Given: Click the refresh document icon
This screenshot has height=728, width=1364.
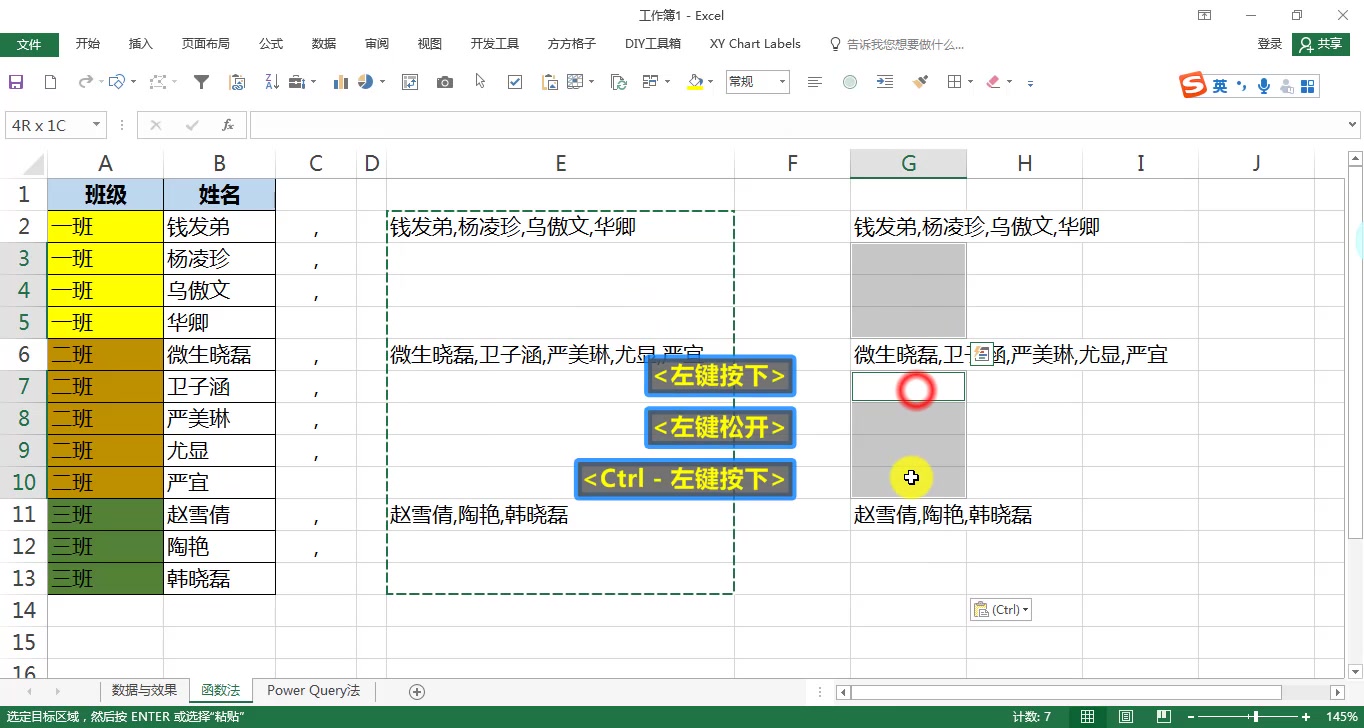Looking at the screenshot, I should [x=619, y=82].
